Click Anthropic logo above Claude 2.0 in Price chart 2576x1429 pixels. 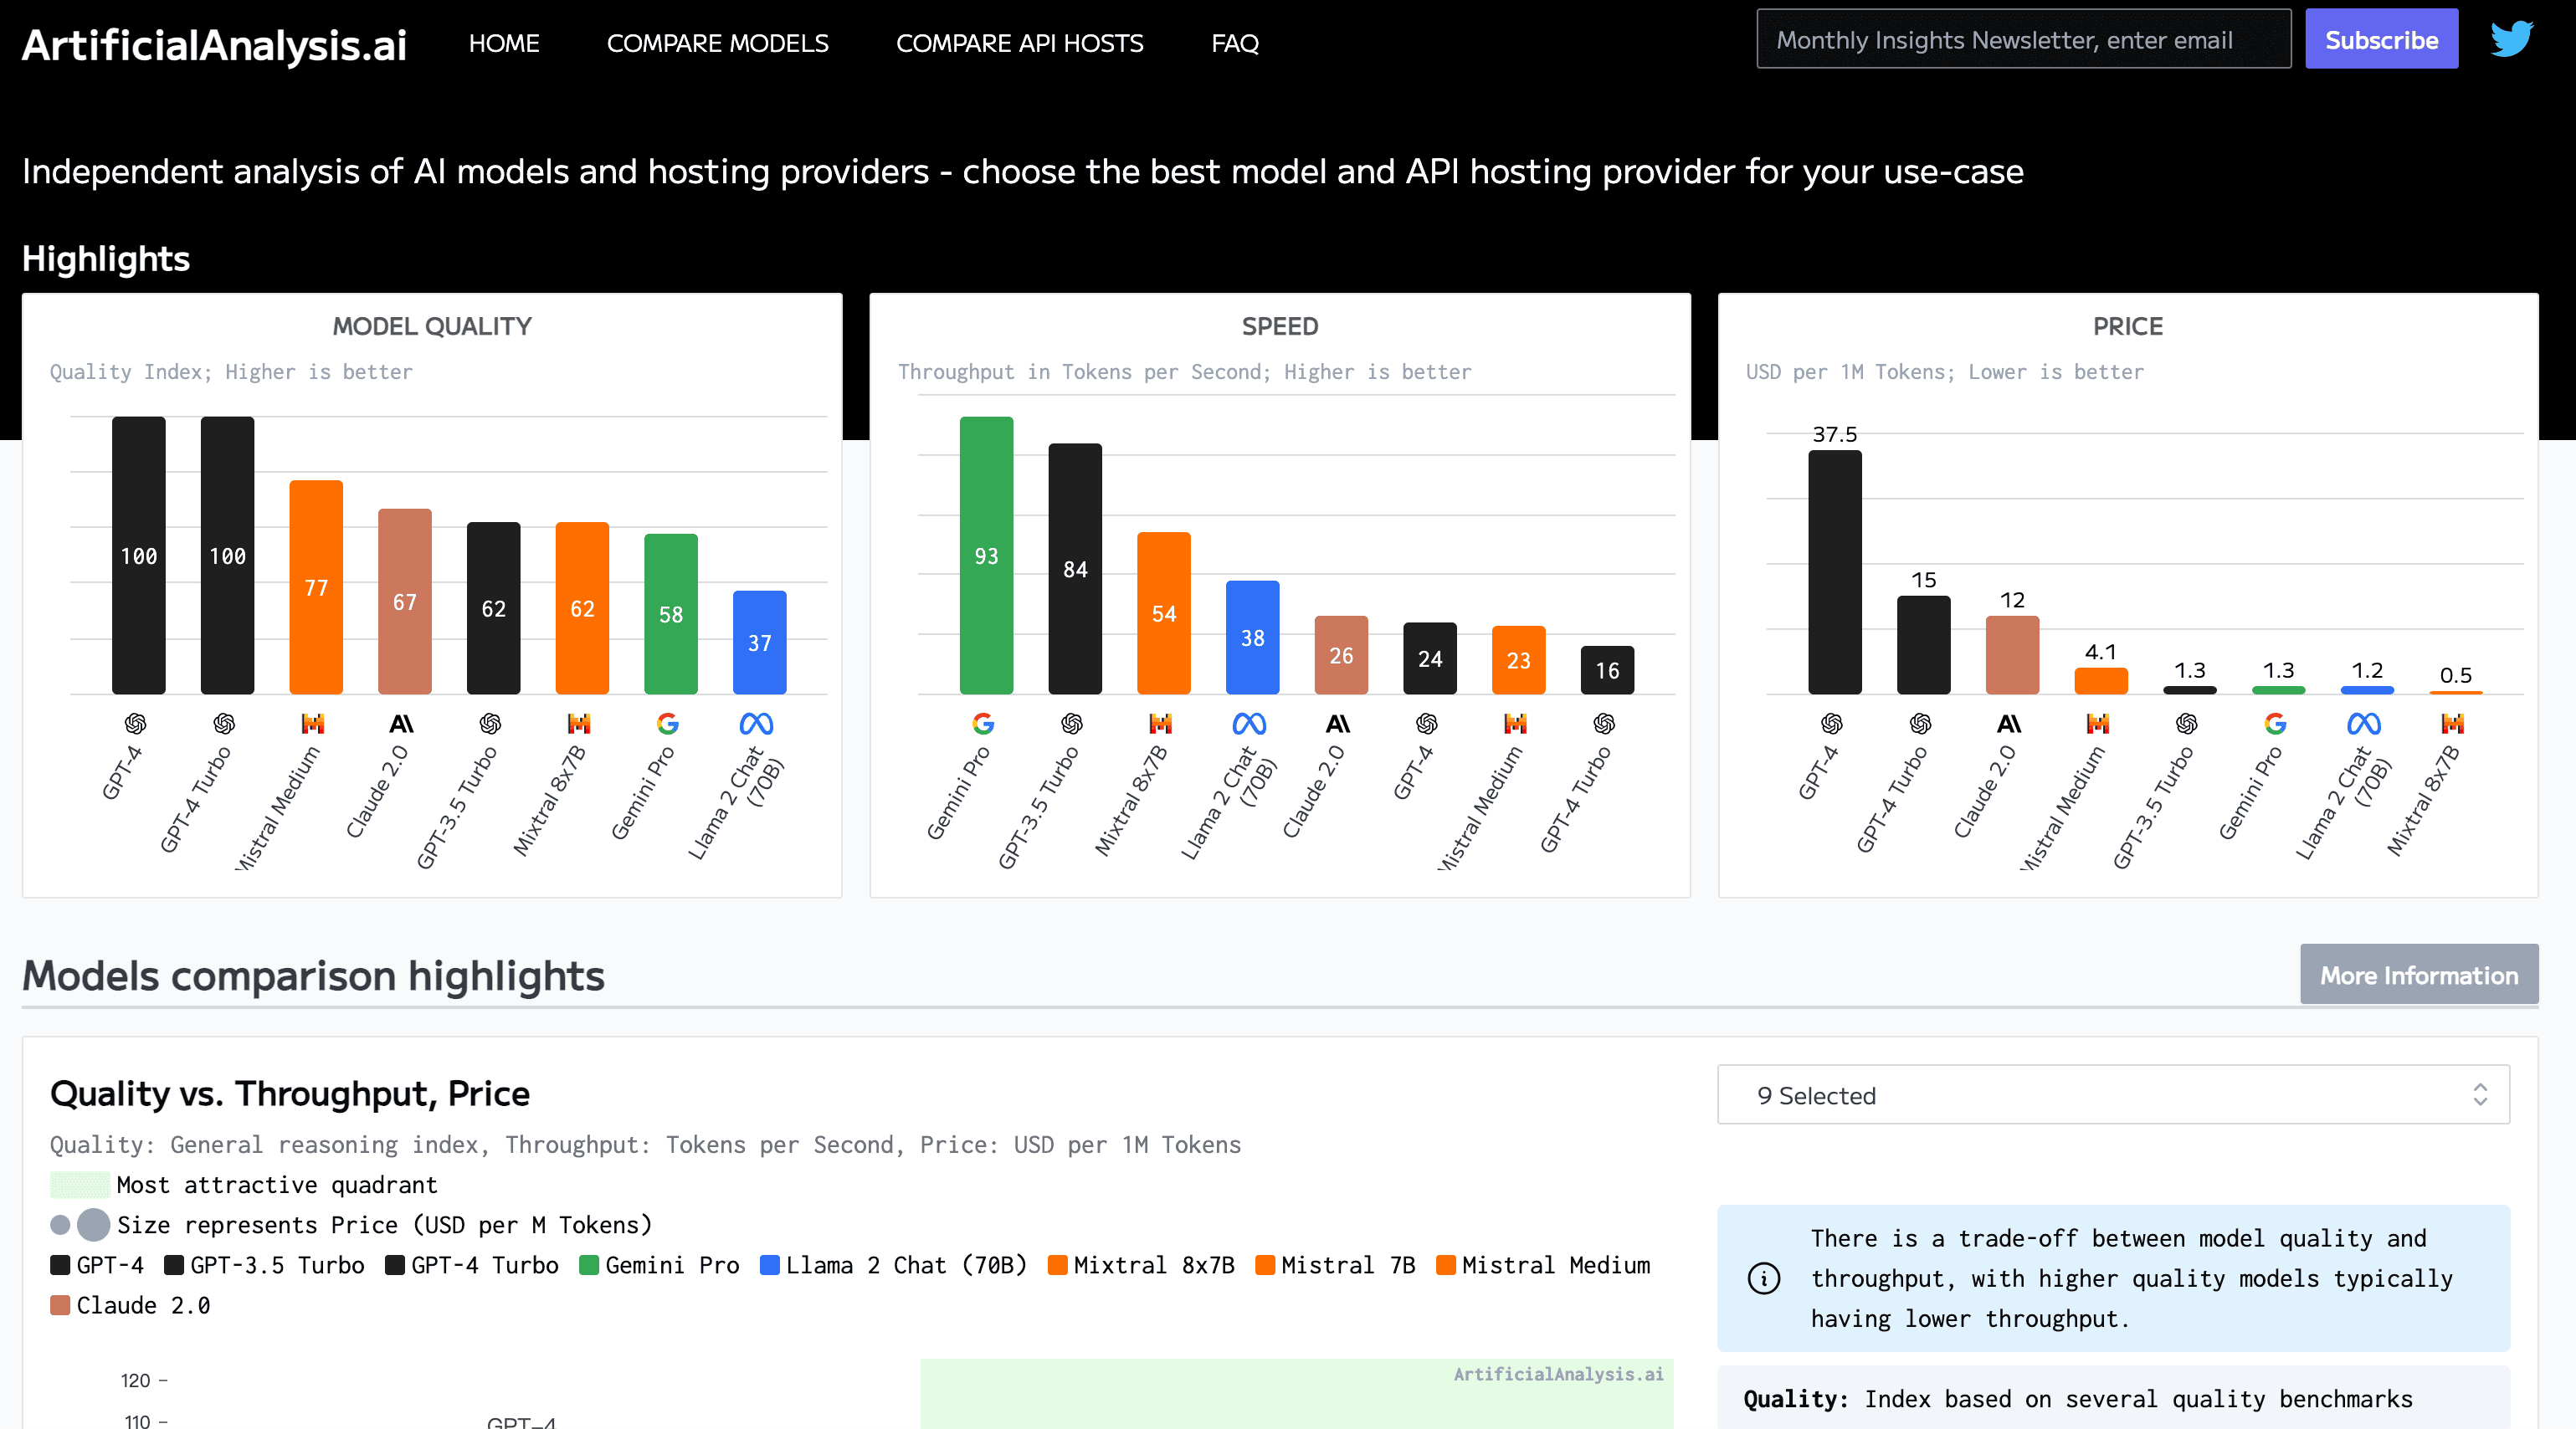tap(2009, 723)
